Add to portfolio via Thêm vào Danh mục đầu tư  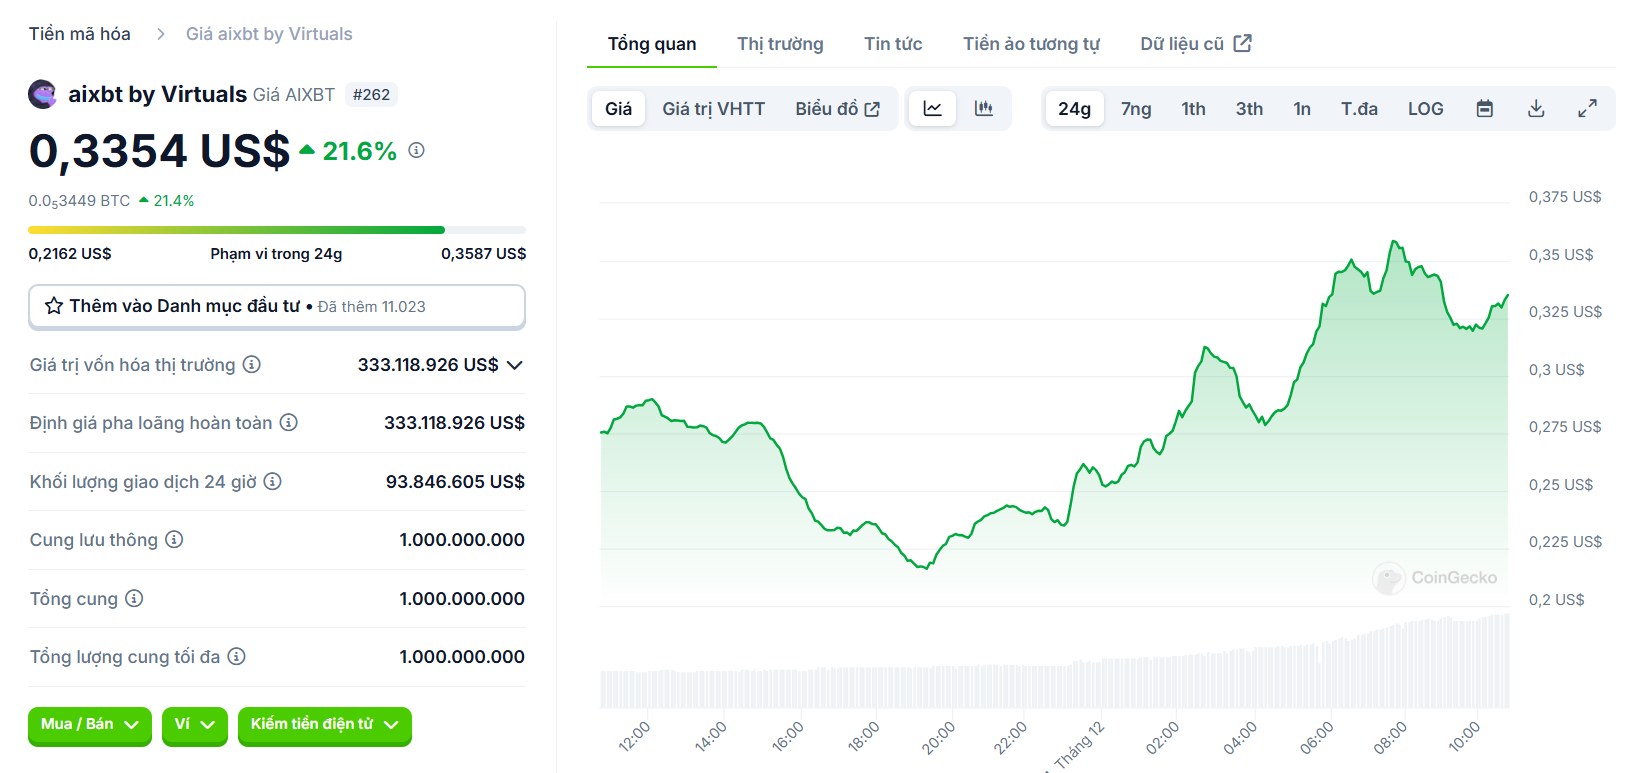(277, 306)
